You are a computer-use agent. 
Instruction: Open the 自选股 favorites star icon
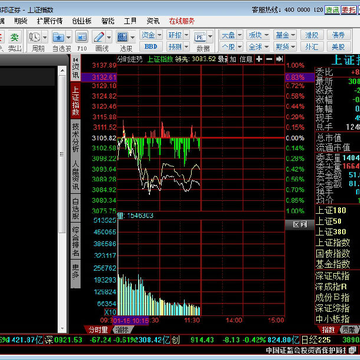pyautogui.click(x=59, y=37)
